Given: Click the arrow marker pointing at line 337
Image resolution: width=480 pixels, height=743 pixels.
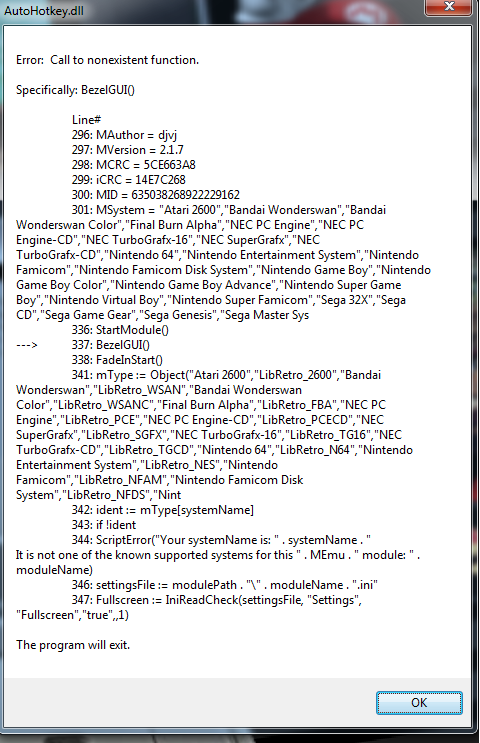Looking at the screenshot, I should point(27,345).
